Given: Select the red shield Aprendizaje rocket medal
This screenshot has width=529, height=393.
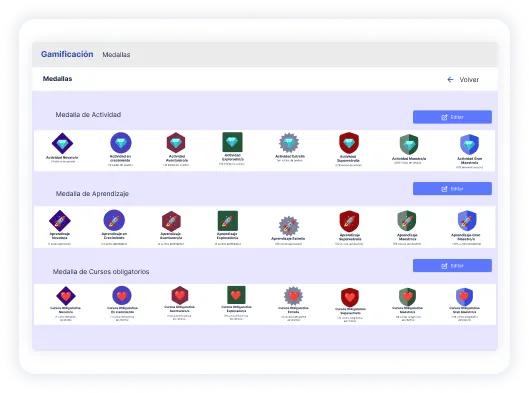Looking at the screenshot, I should (x=349, y=221).
